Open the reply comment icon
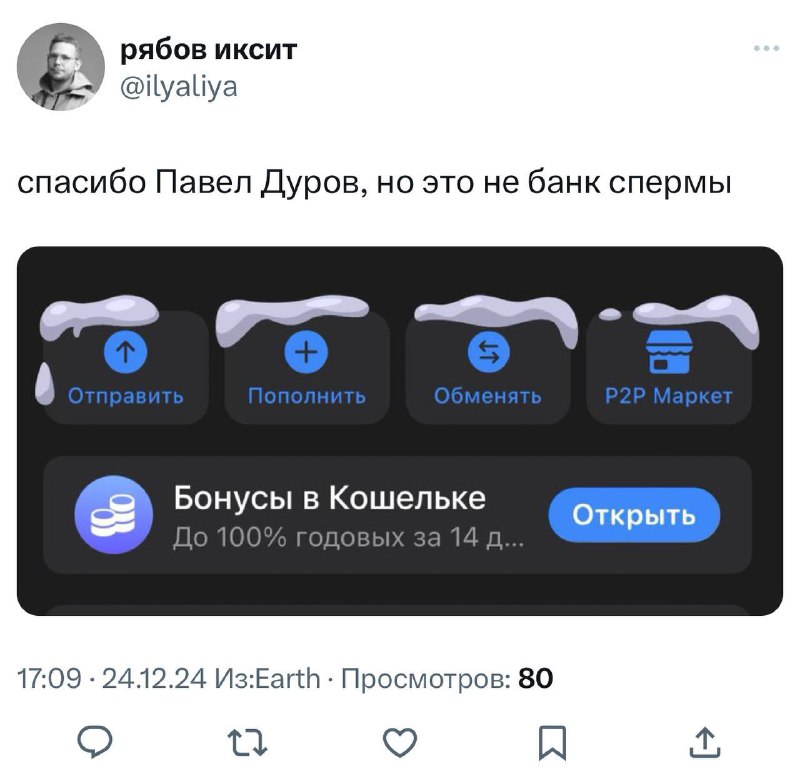The width and height of the screenshot is (800, 781). pyautogui.click(x=95, y=741)
